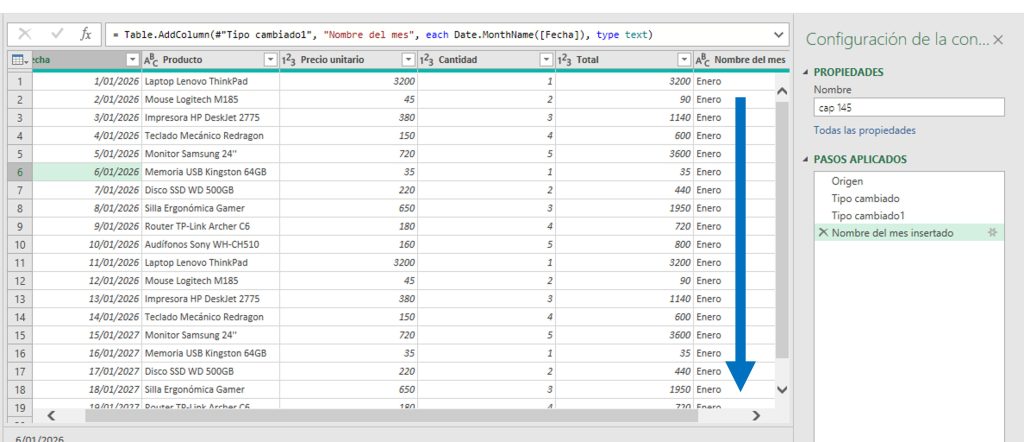This screenshot has height=442, width=1024.
Task: Select the Tipo cambiado1 step
Action: point(910,215)
